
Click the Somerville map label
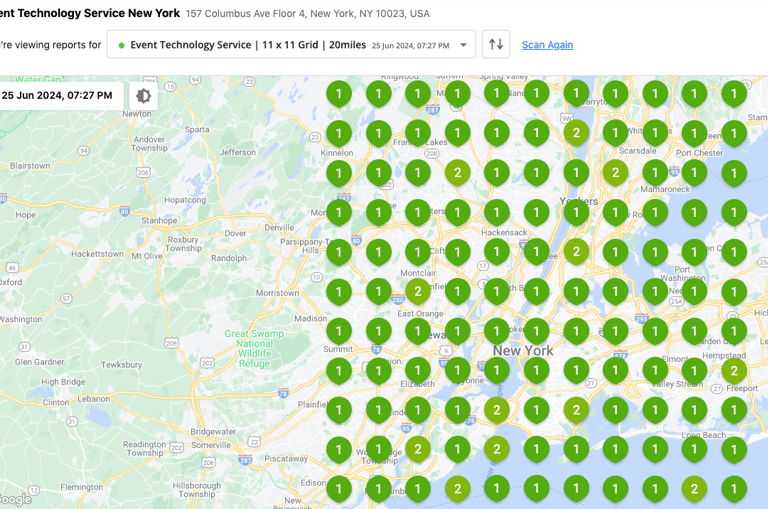(211, 445)
